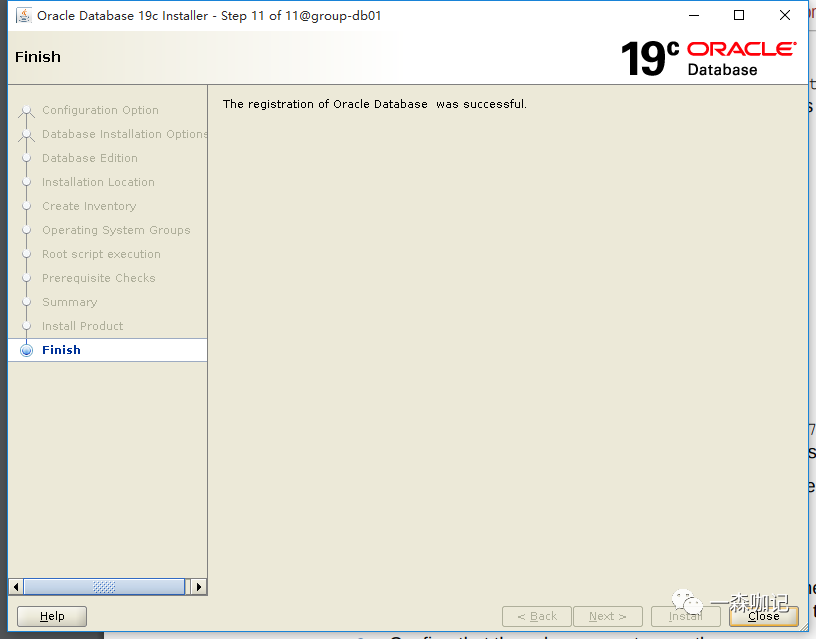Close the installer window via X
Screen dimensions: 816x639
785,16
